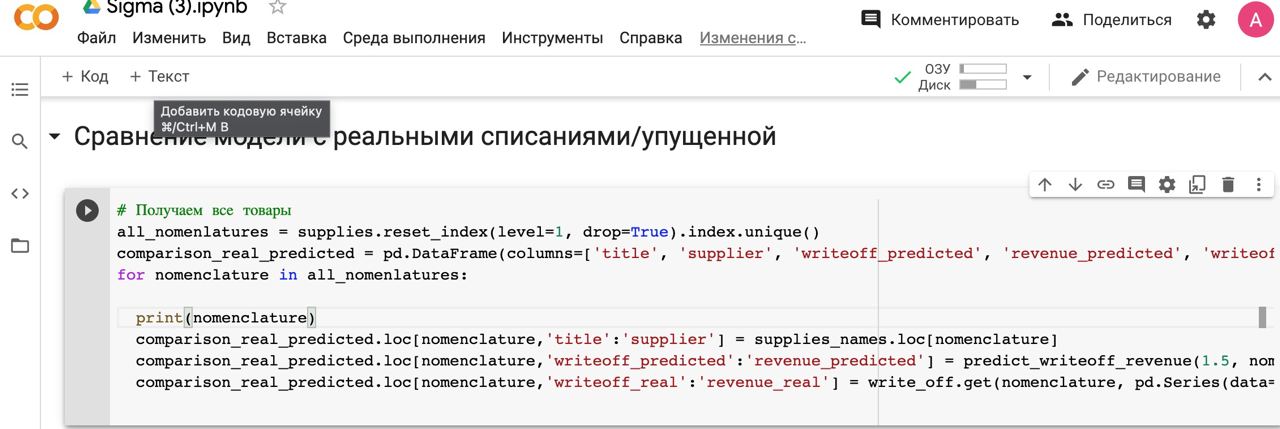Open the Среда выполнения menu

(414, 38)
